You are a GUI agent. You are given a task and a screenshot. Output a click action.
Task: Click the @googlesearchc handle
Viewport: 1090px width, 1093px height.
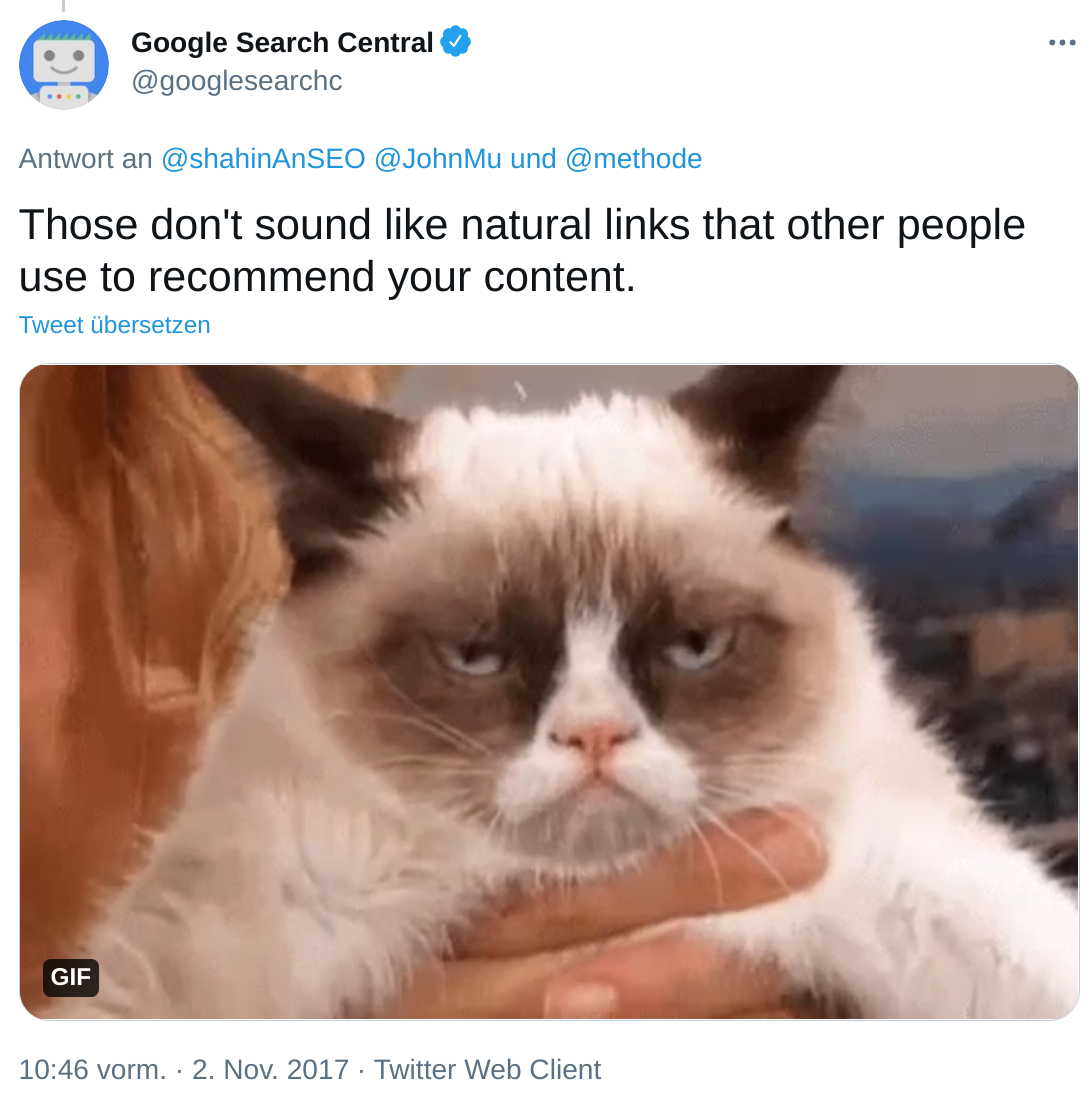[236, 81]
